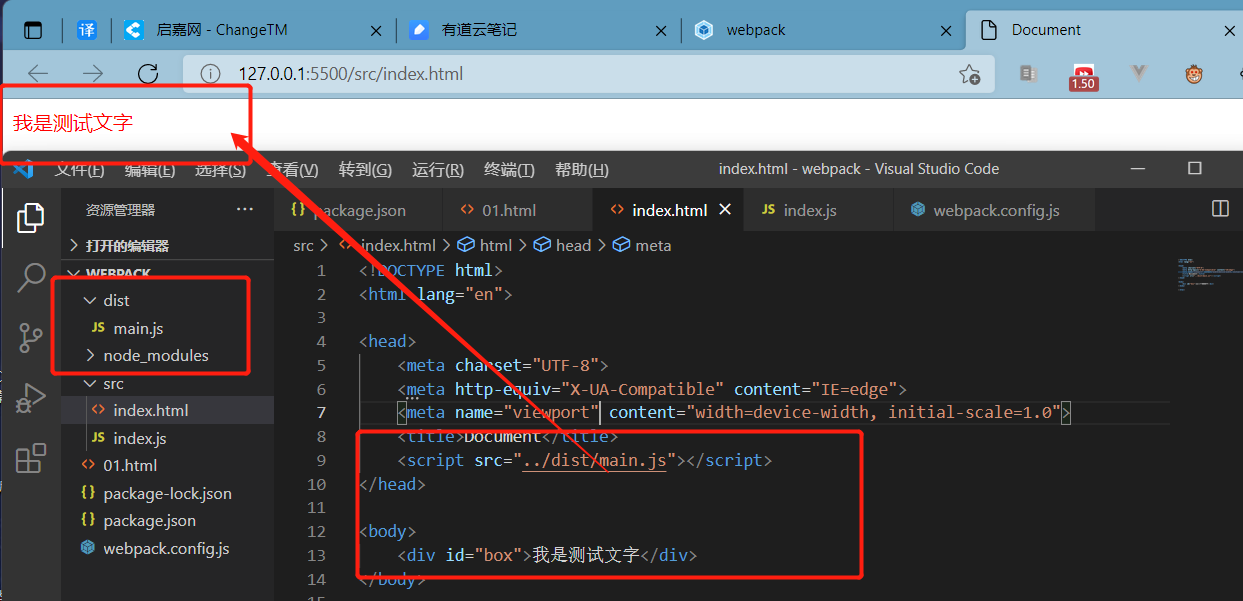Open webpack.config.js in explorer tree

tap(167, 548)
